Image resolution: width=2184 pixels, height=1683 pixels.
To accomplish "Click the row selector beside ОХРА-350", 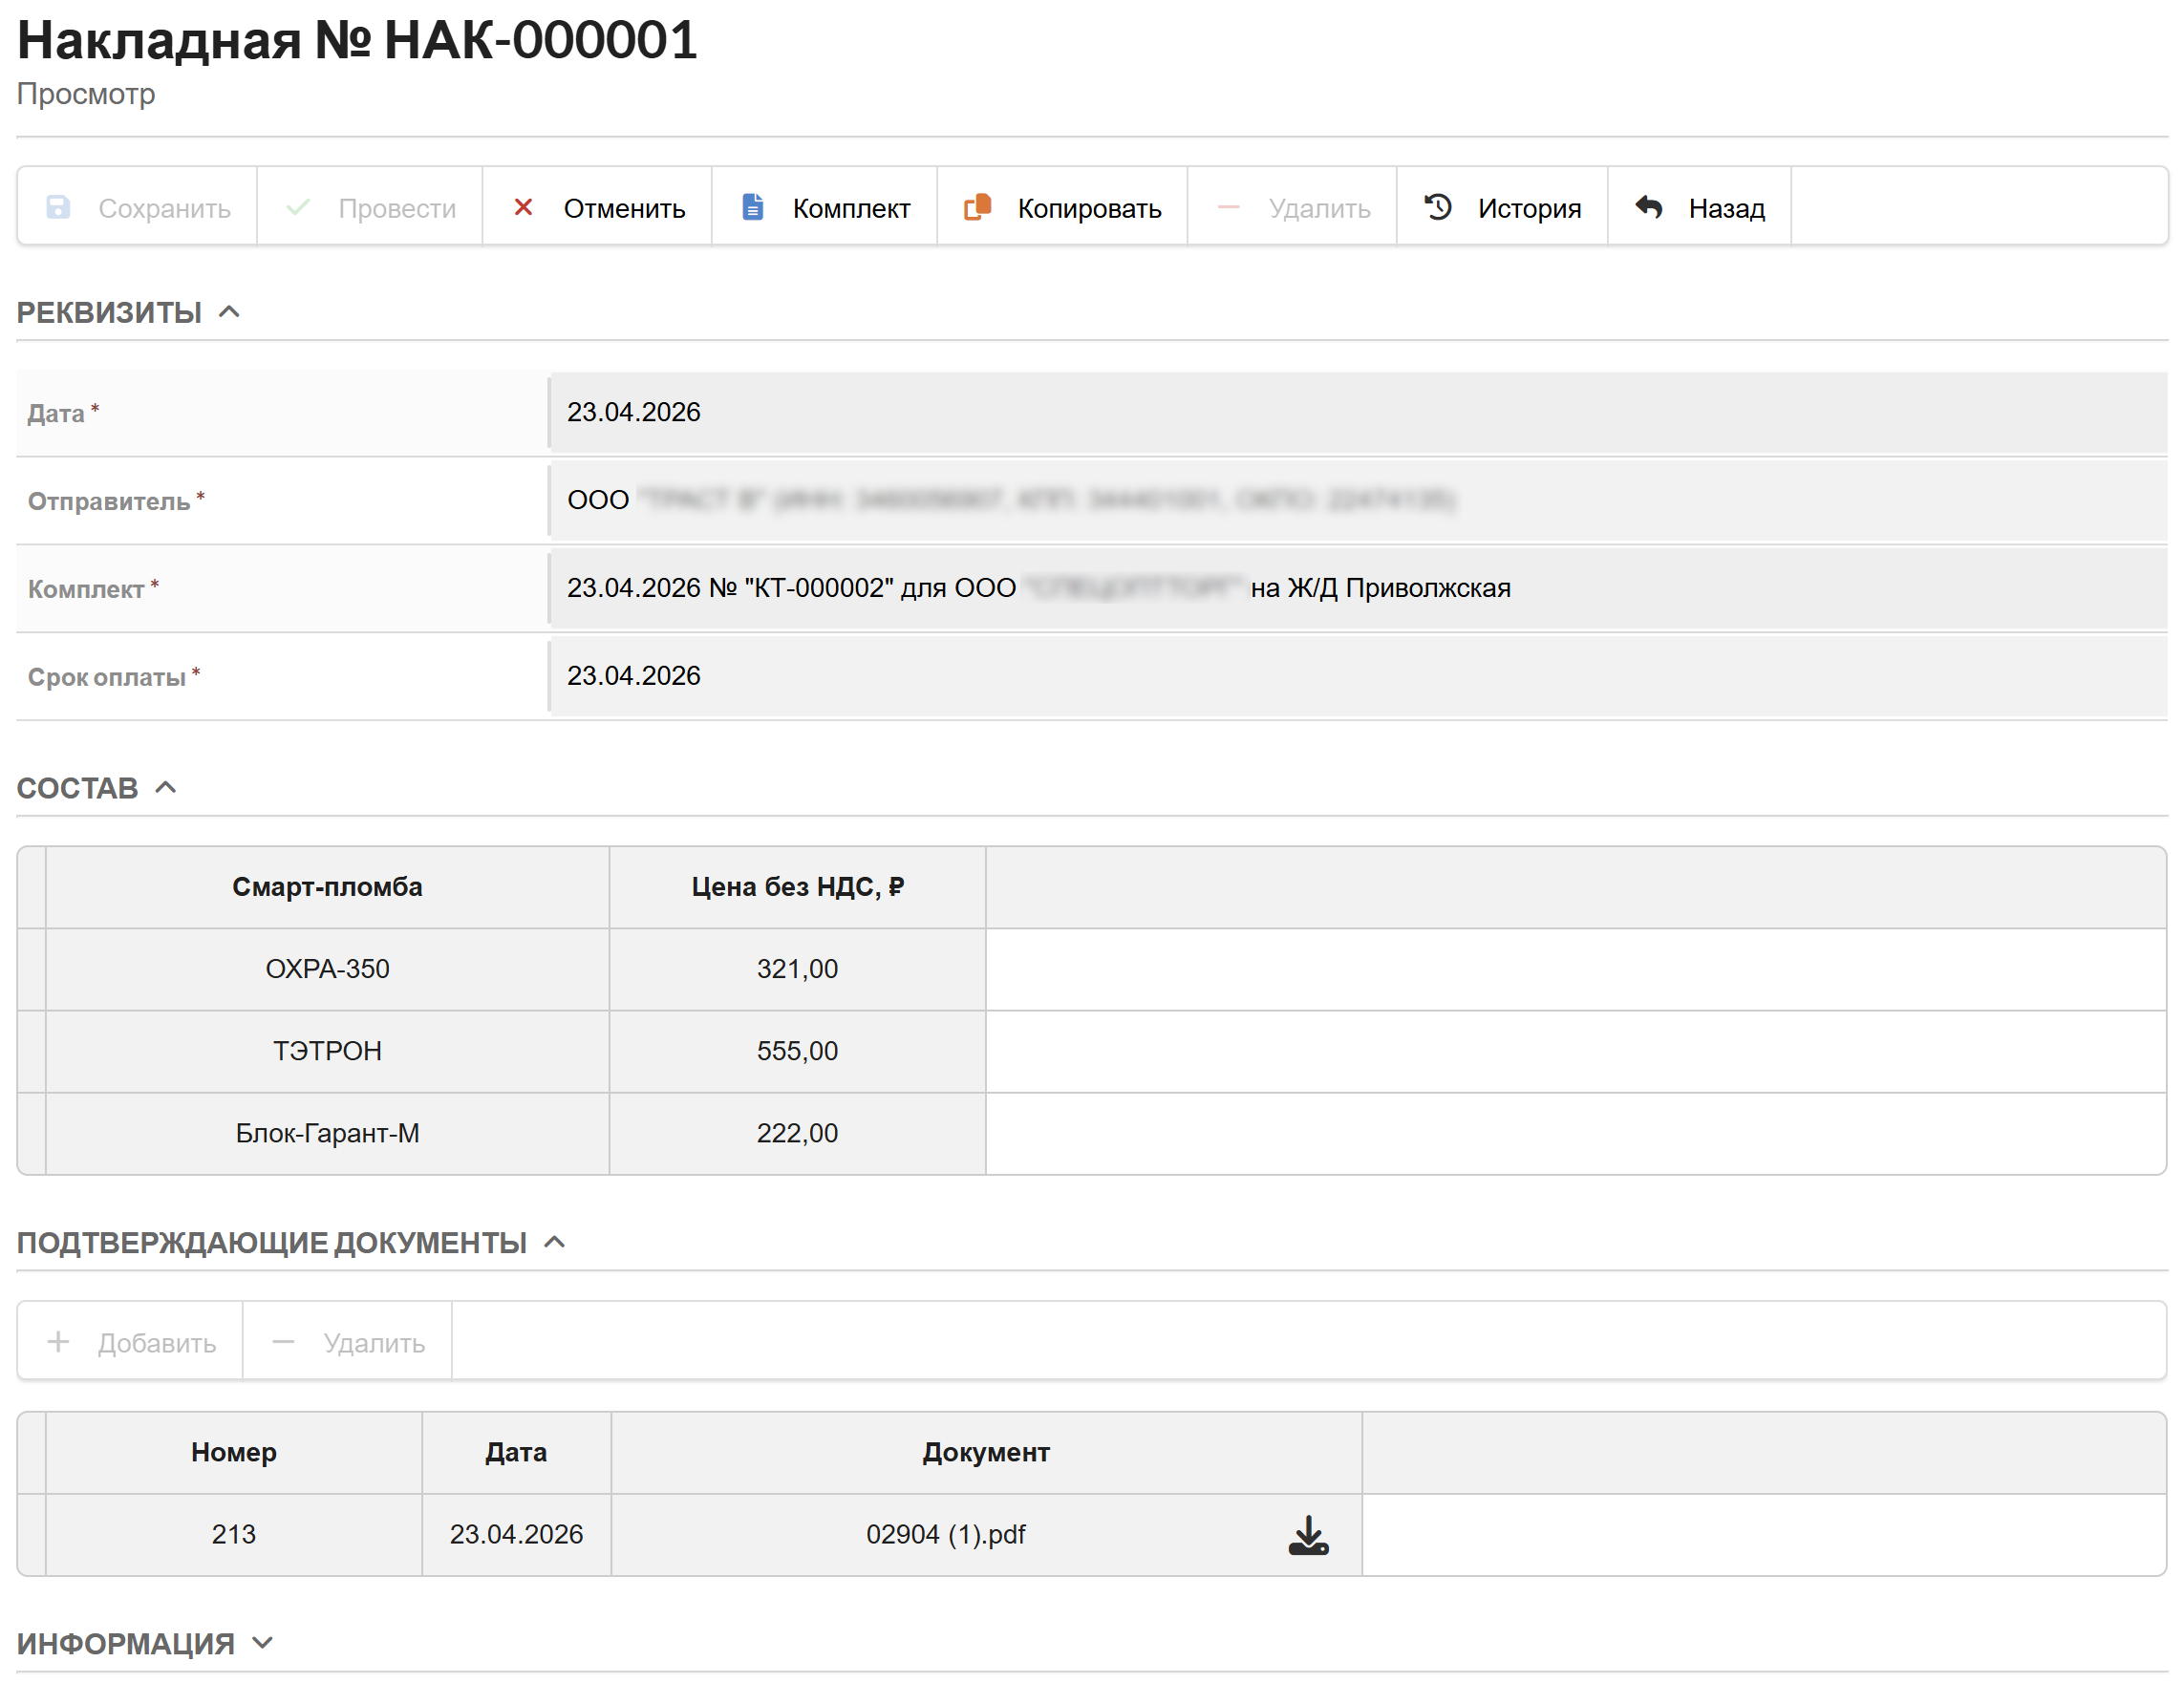I will [32, 969].
